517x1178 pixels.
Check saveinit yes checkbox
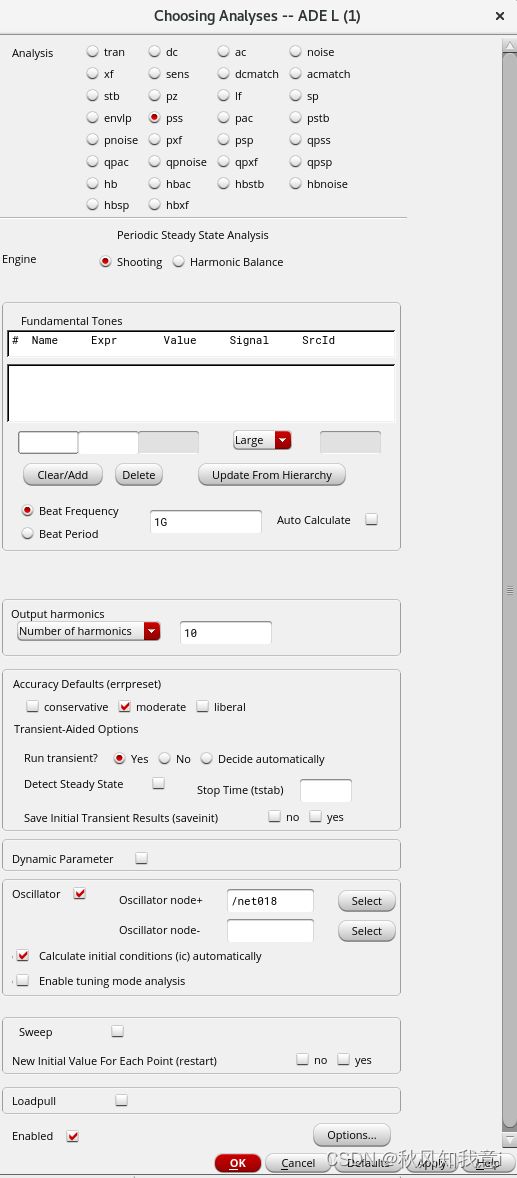(316, 816)
